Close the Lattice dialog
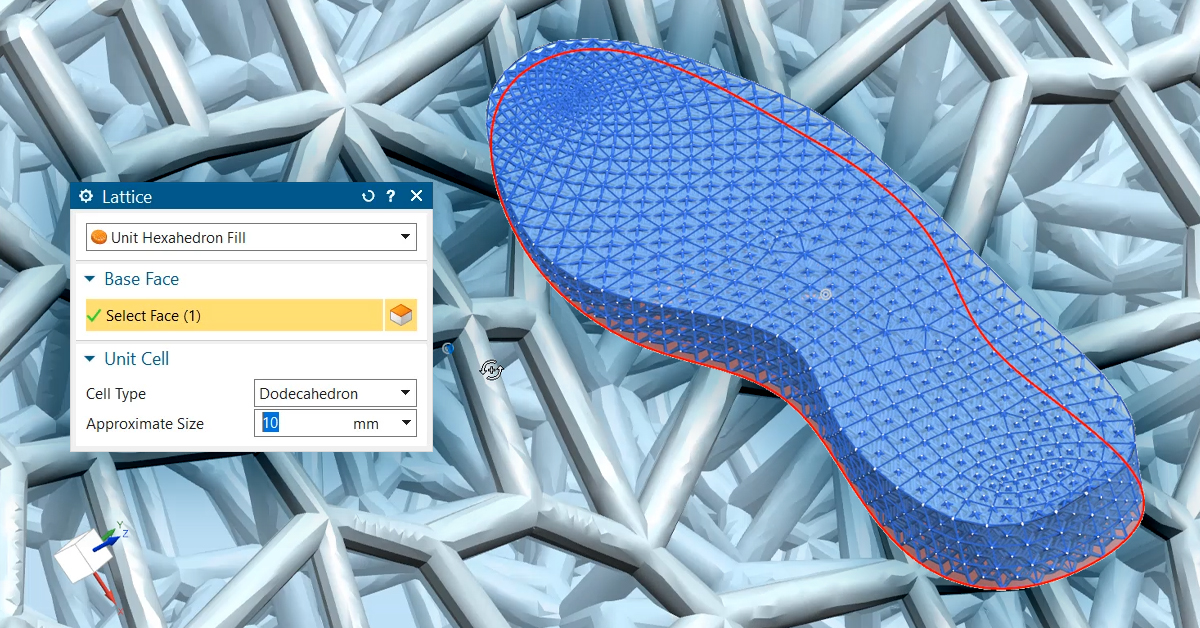 [x=416, y=197]
